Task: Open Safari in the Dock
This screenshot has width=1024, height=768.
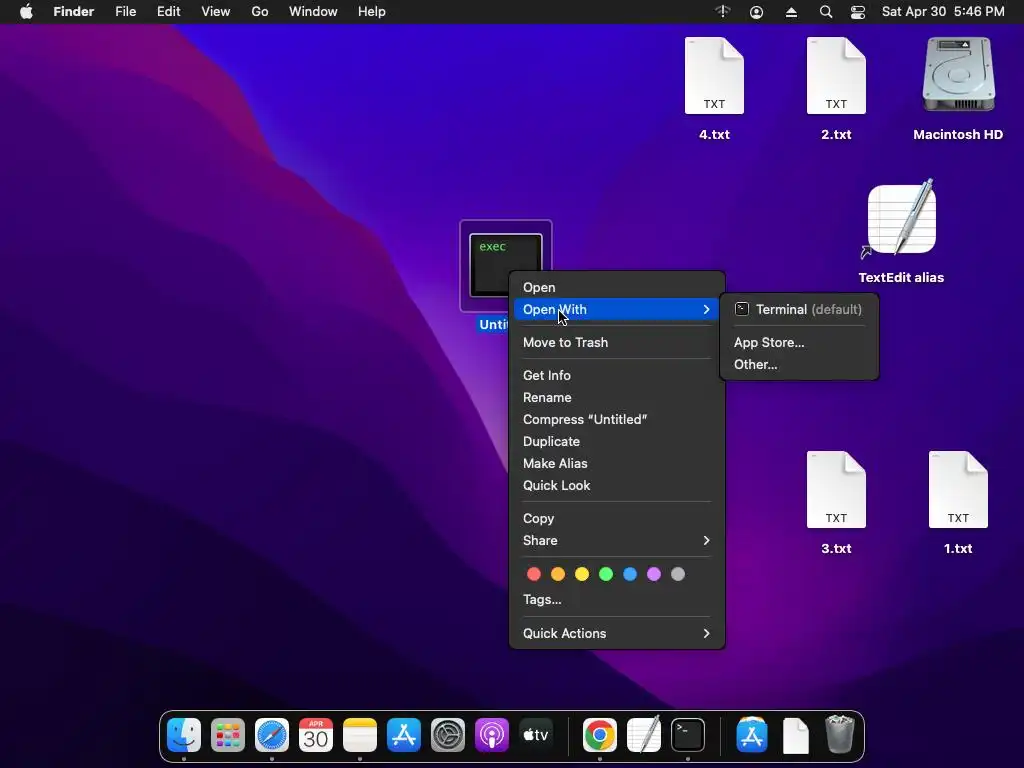Action: pyautogui.click(x=272, y=735)
